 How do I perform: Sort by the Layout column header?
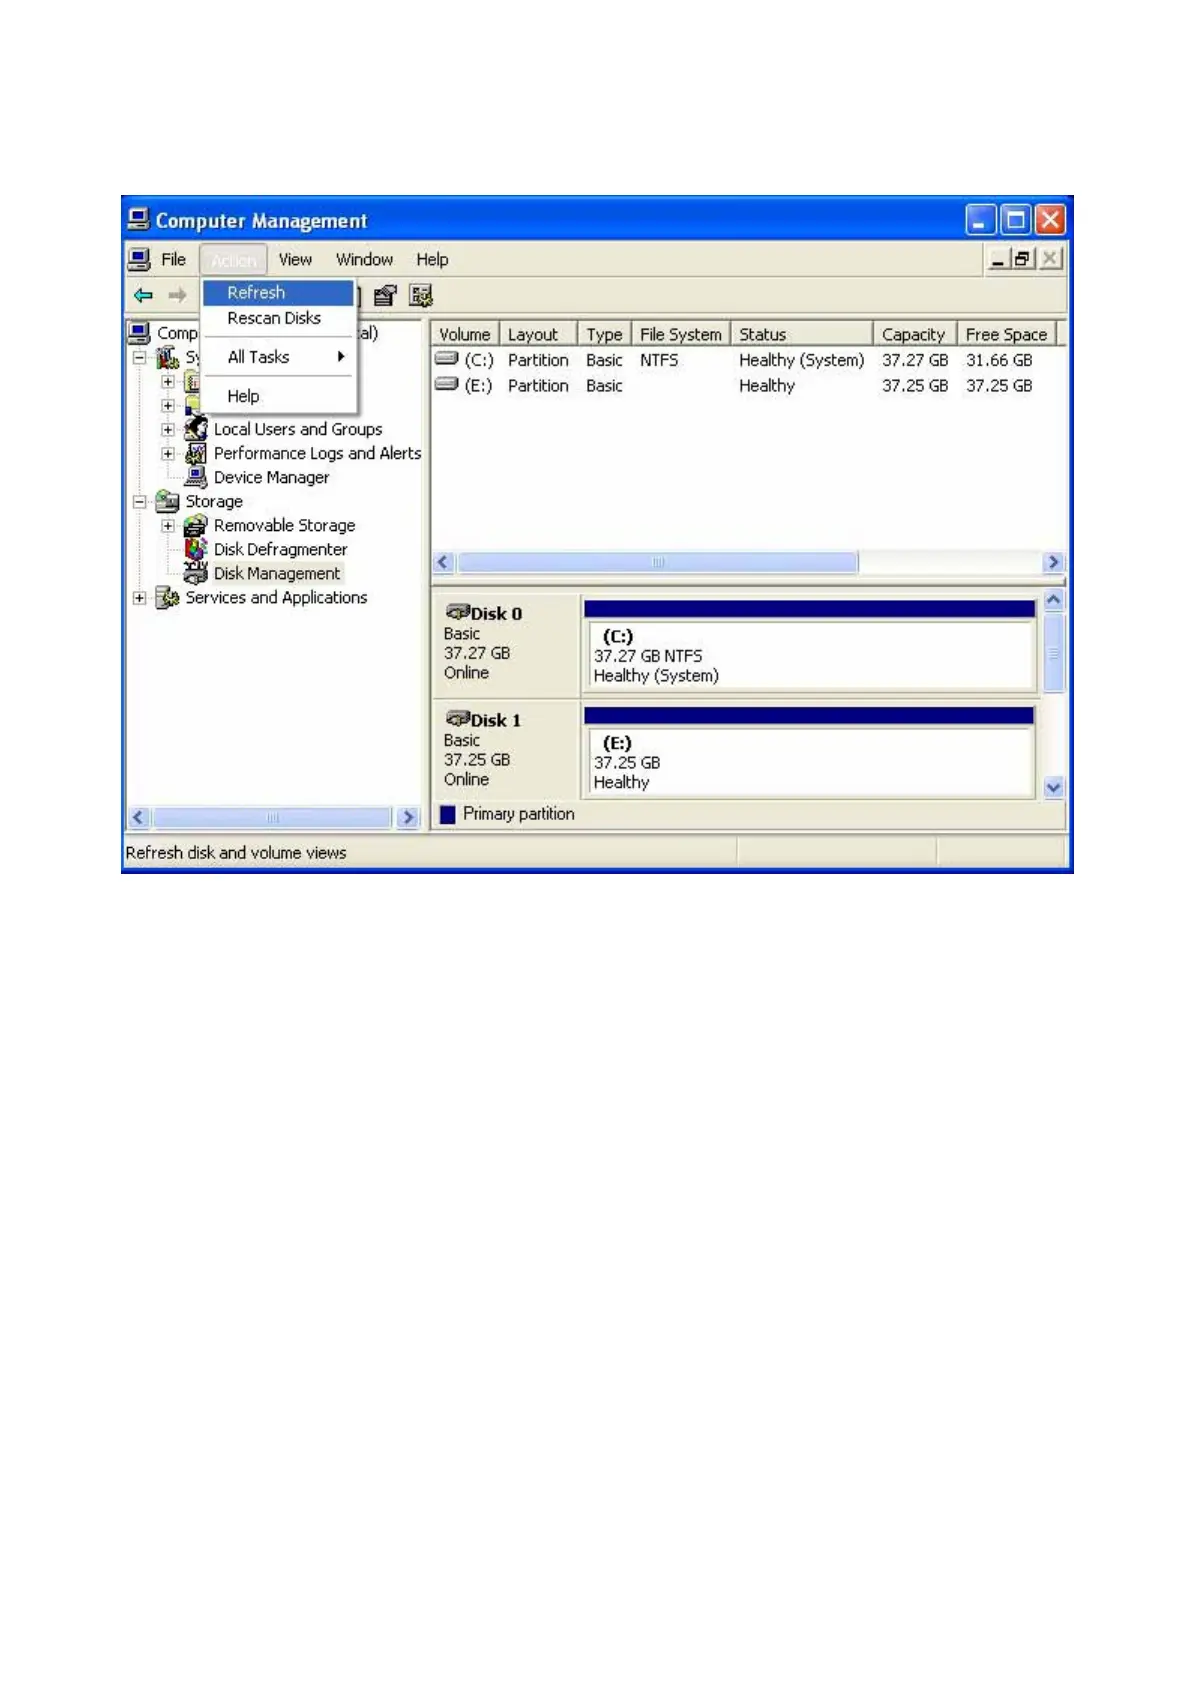tap(538, 334)
